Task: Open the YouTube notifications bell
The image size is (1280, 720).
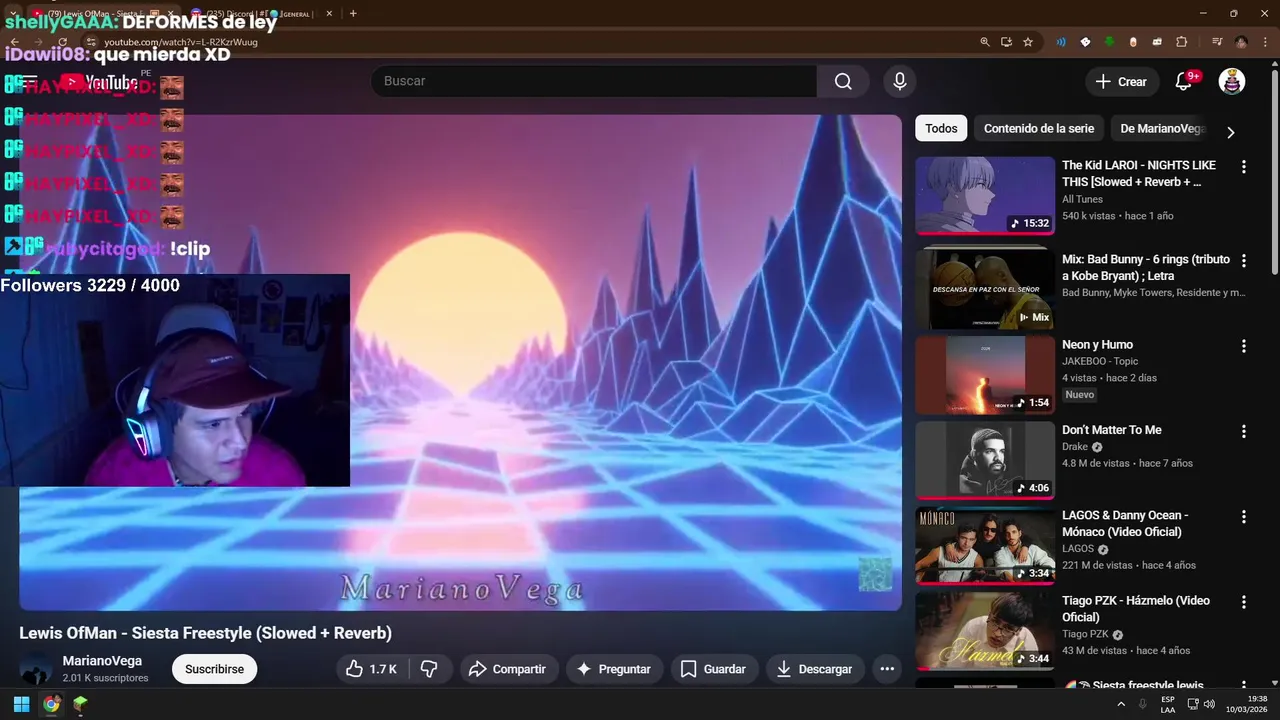Action: click(1183, 82)
